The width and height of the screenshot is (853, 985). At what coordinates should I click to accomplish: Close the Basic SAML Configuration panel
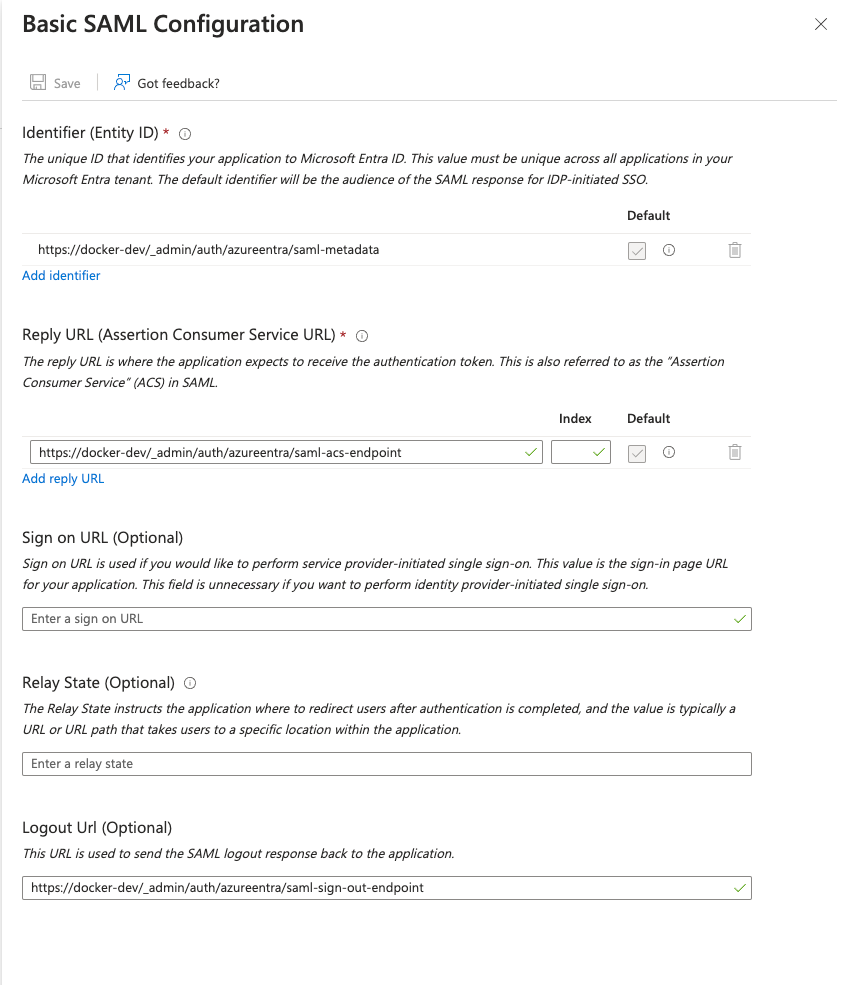821,24
